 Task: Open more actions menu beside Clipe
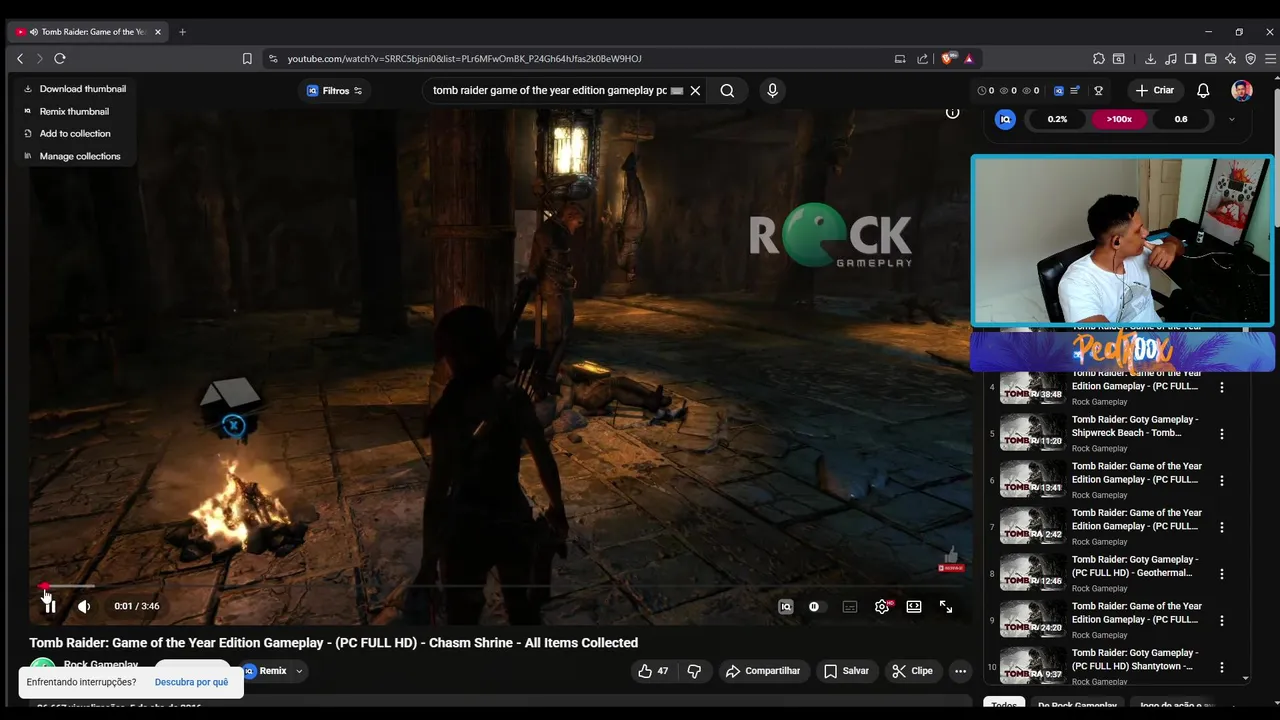click(x=960, y=671)
